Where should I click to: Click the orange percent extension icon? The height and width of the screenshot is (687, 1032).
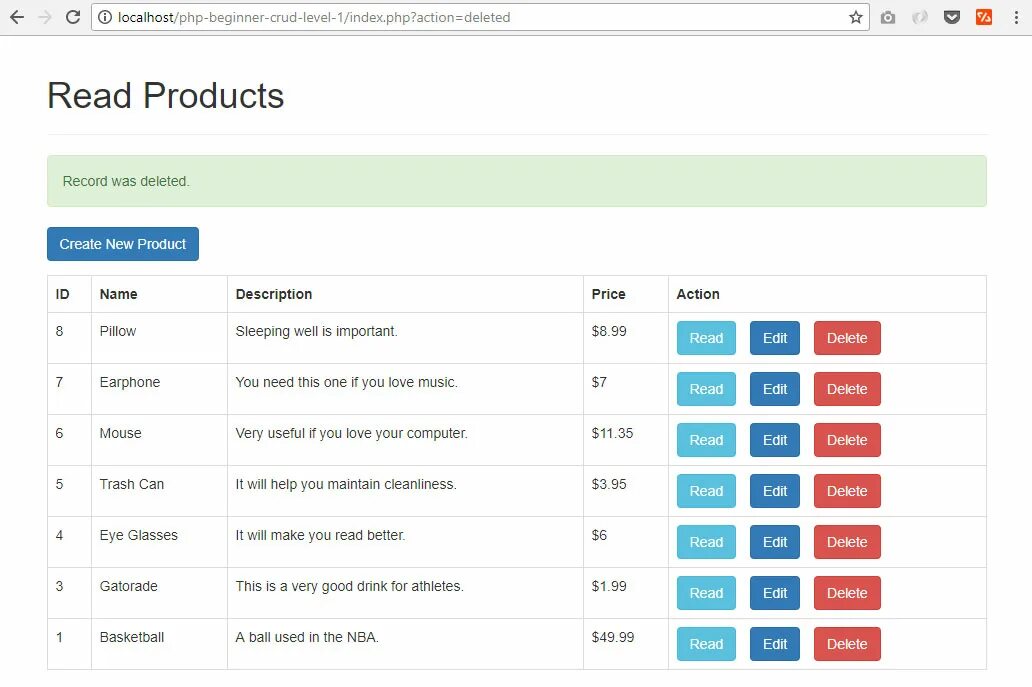click(x=983, y=17)
